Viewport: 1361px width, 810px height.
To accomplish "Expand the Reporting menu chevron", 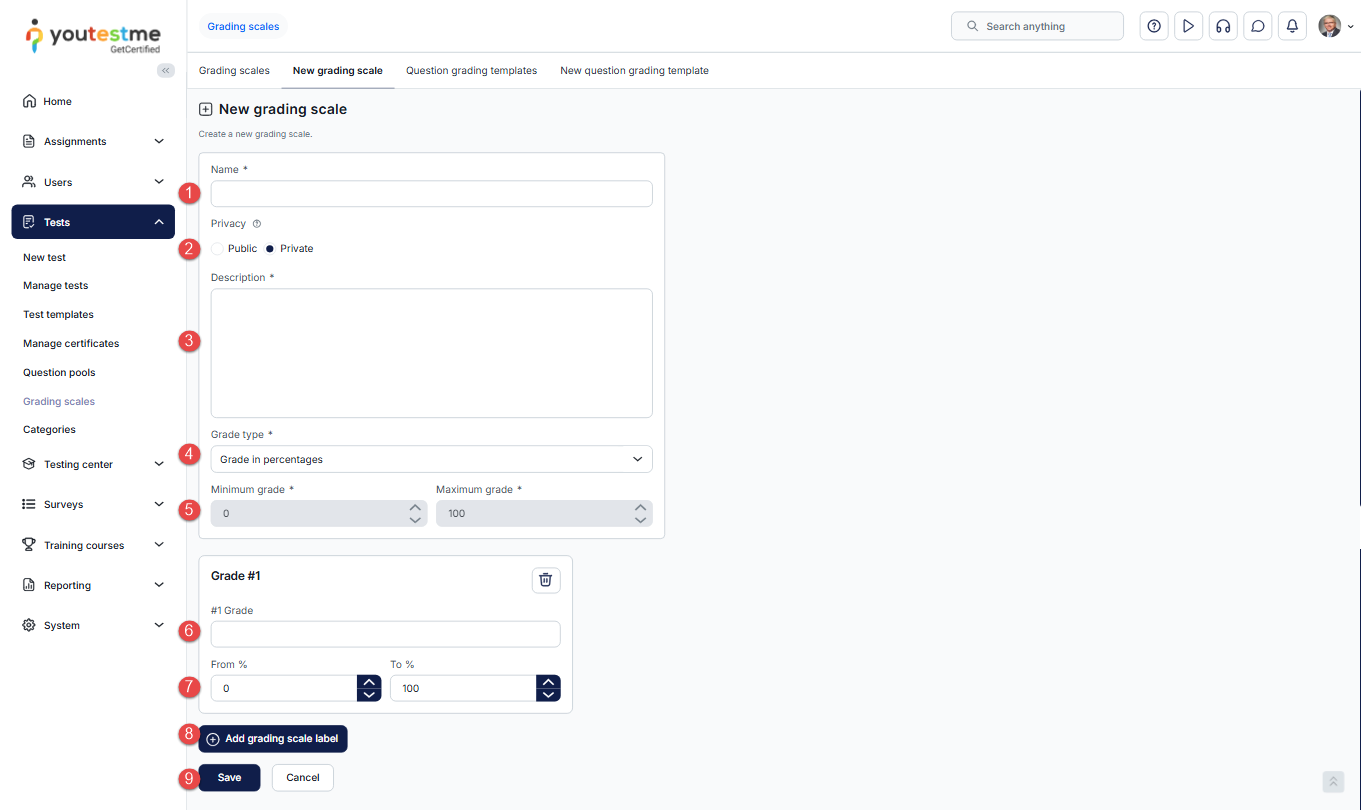I will [159, 585].
